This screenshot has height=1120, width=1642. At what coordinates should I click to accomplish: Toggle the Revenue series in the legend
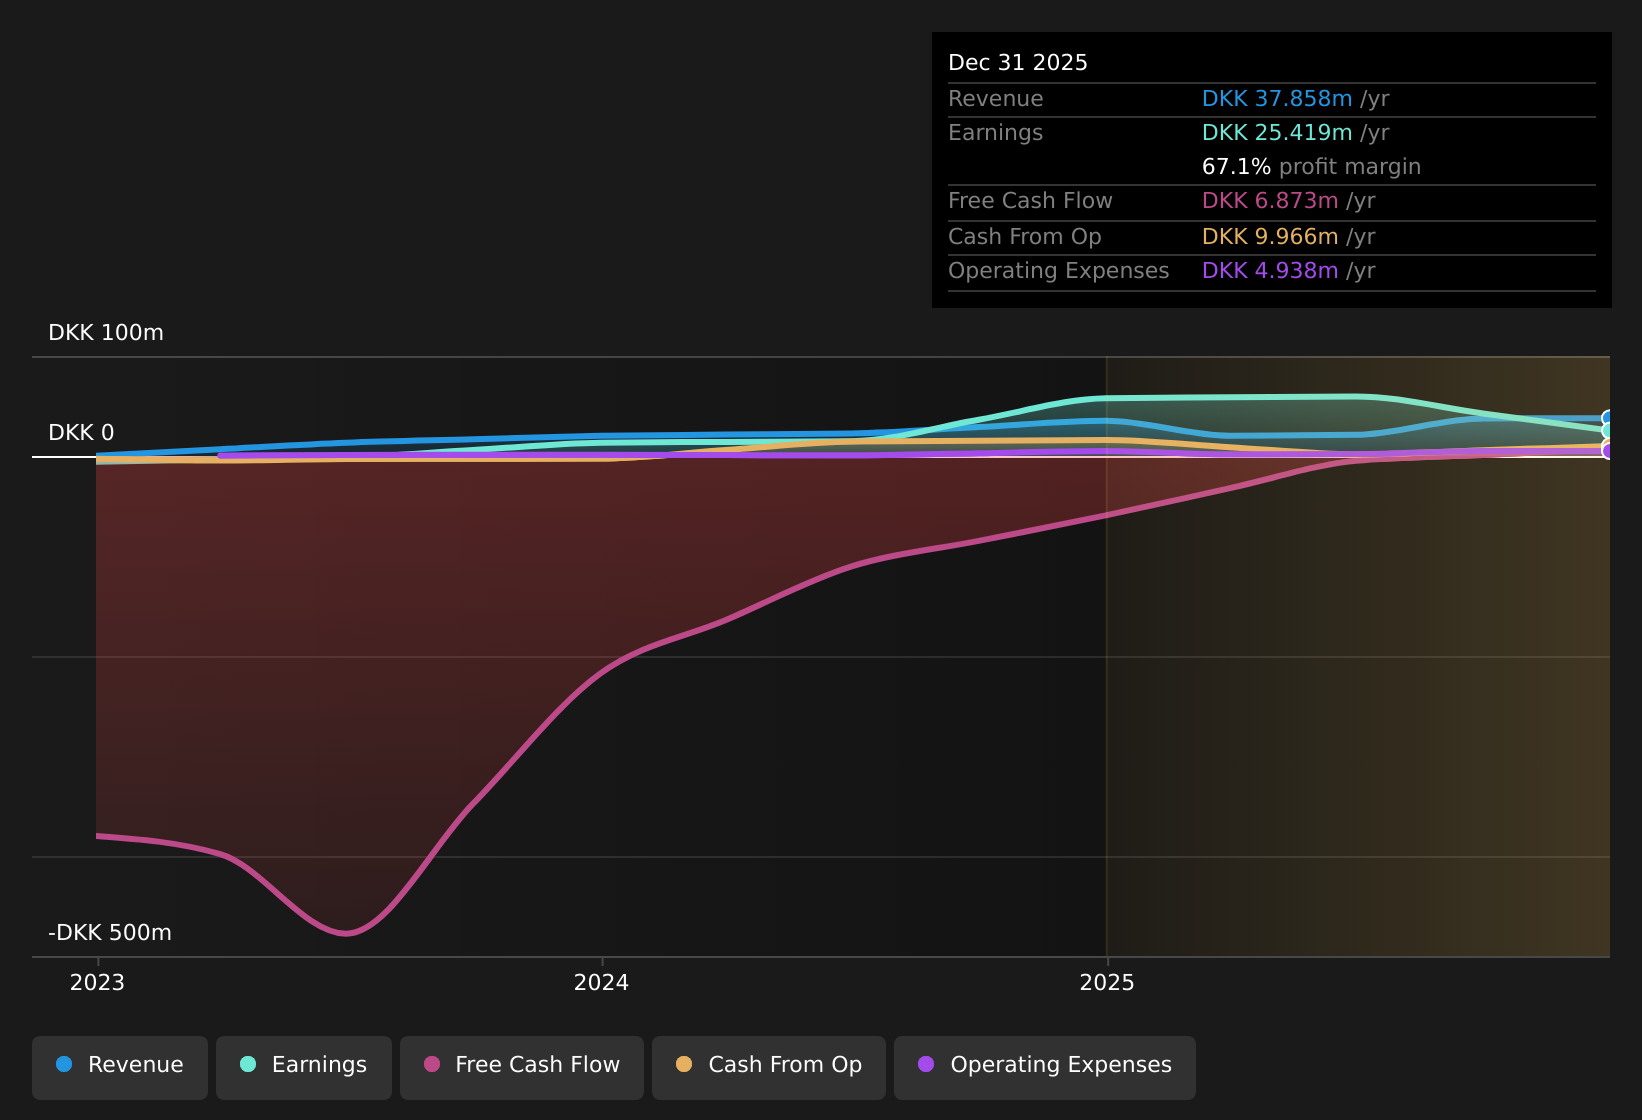pos(120,1065)
